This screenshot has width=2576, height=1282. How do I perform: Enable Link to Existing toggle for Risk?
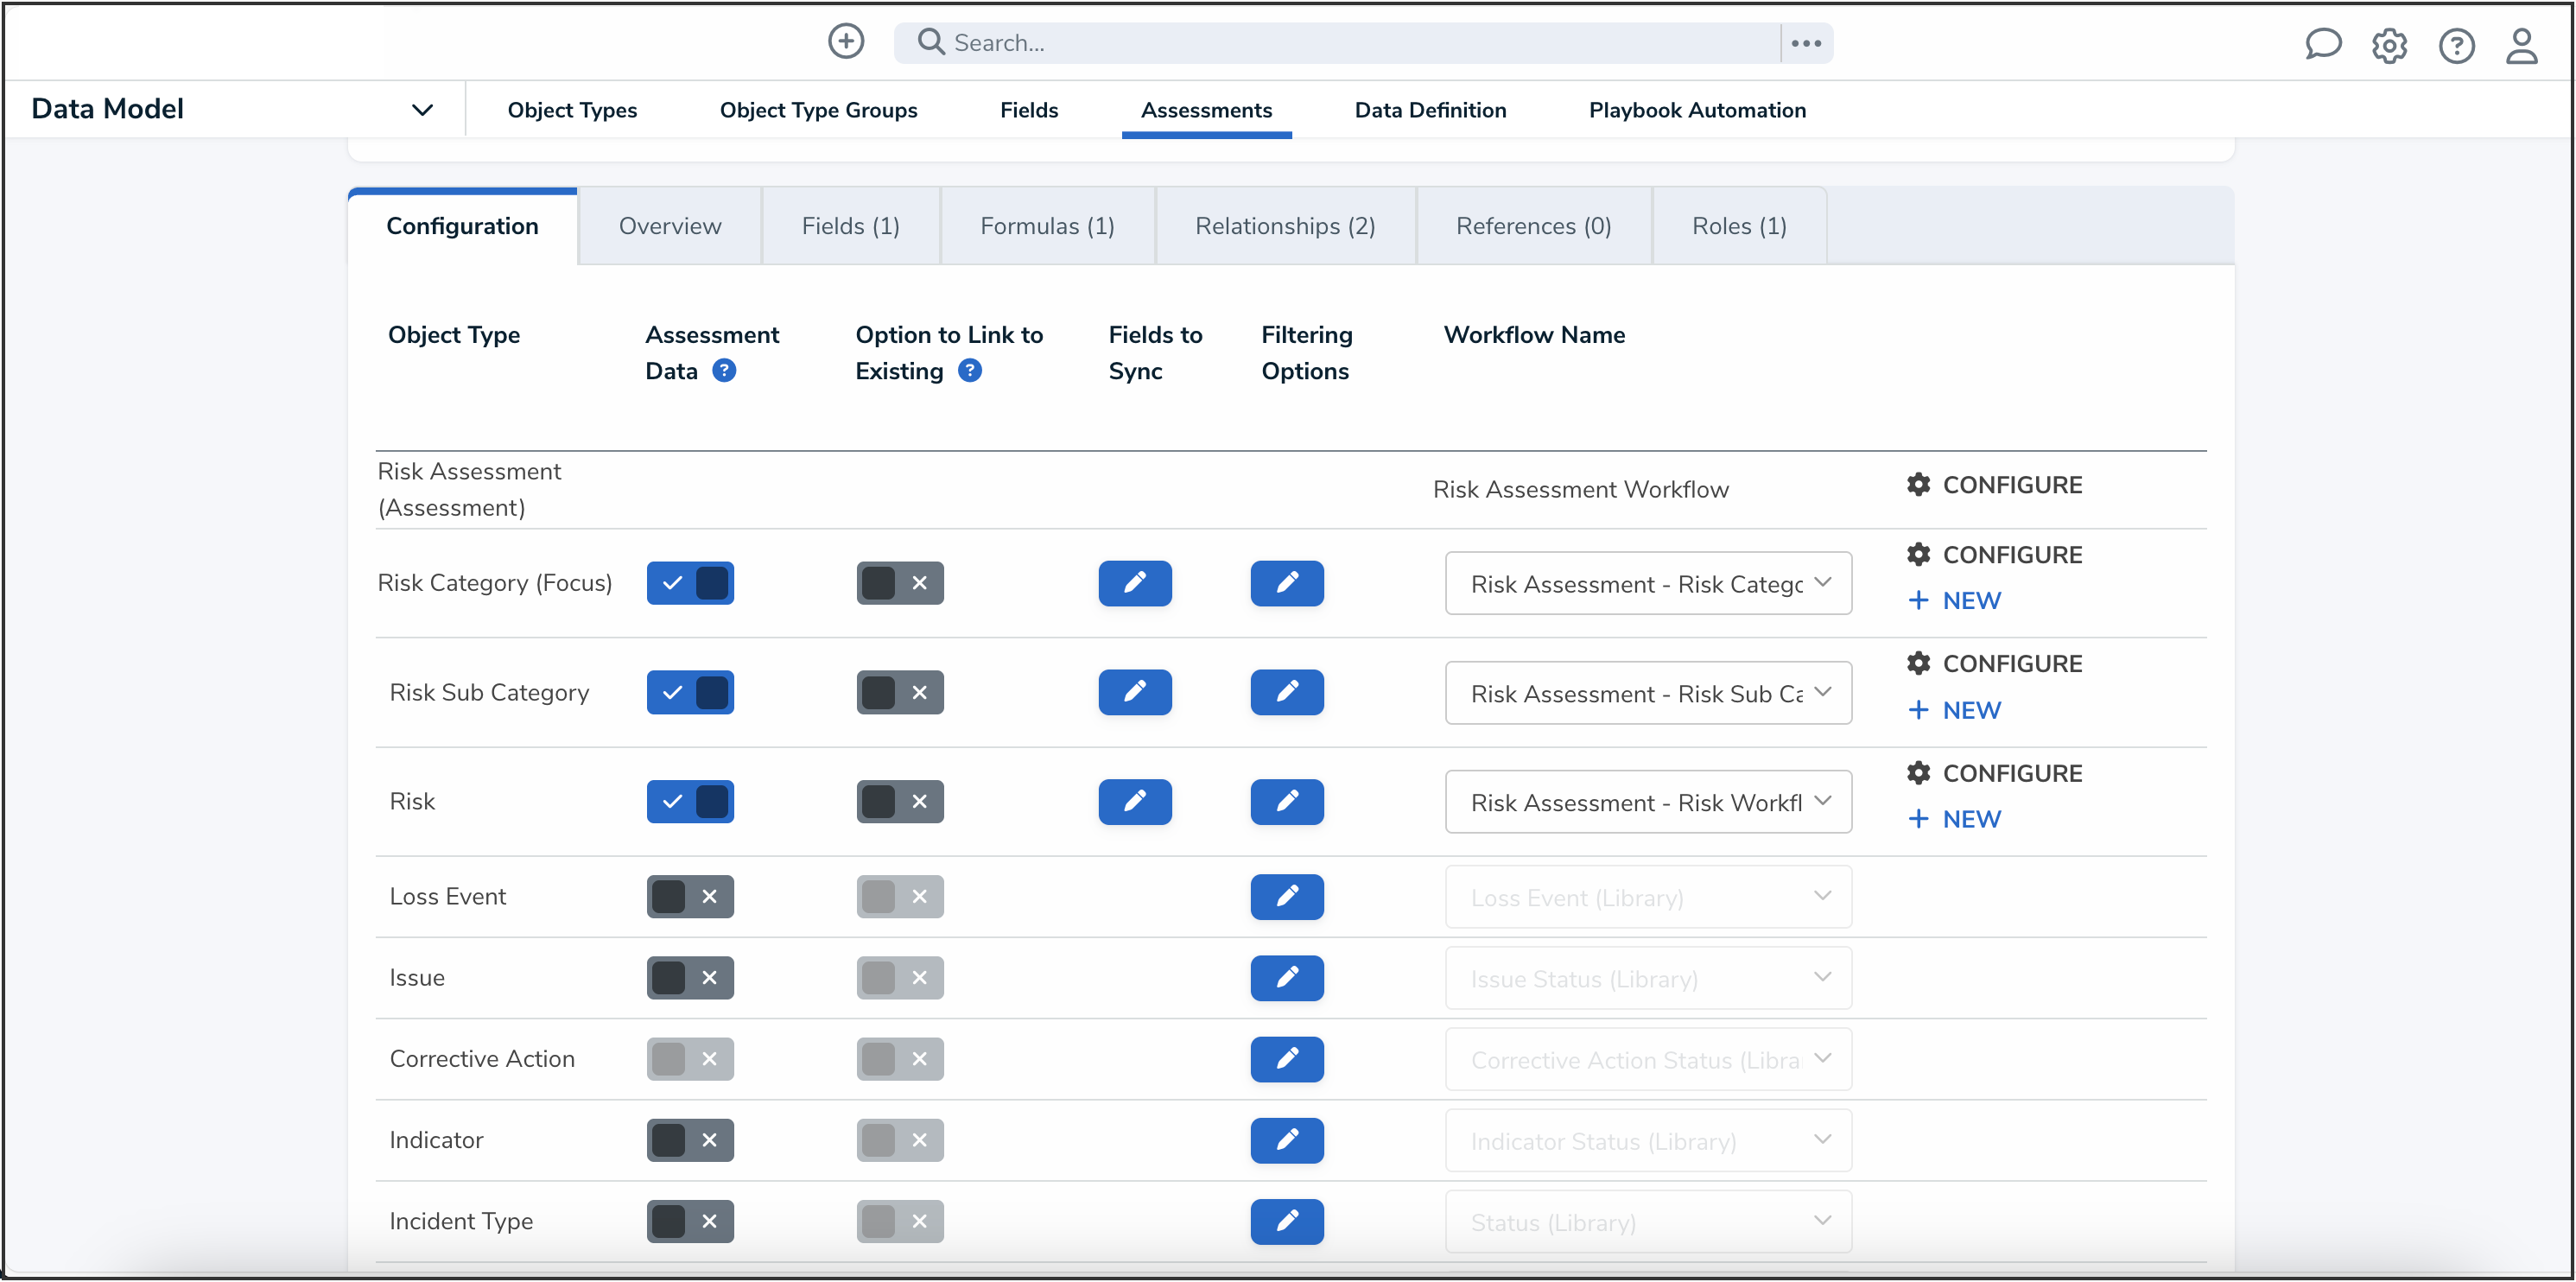pos(899,801)
